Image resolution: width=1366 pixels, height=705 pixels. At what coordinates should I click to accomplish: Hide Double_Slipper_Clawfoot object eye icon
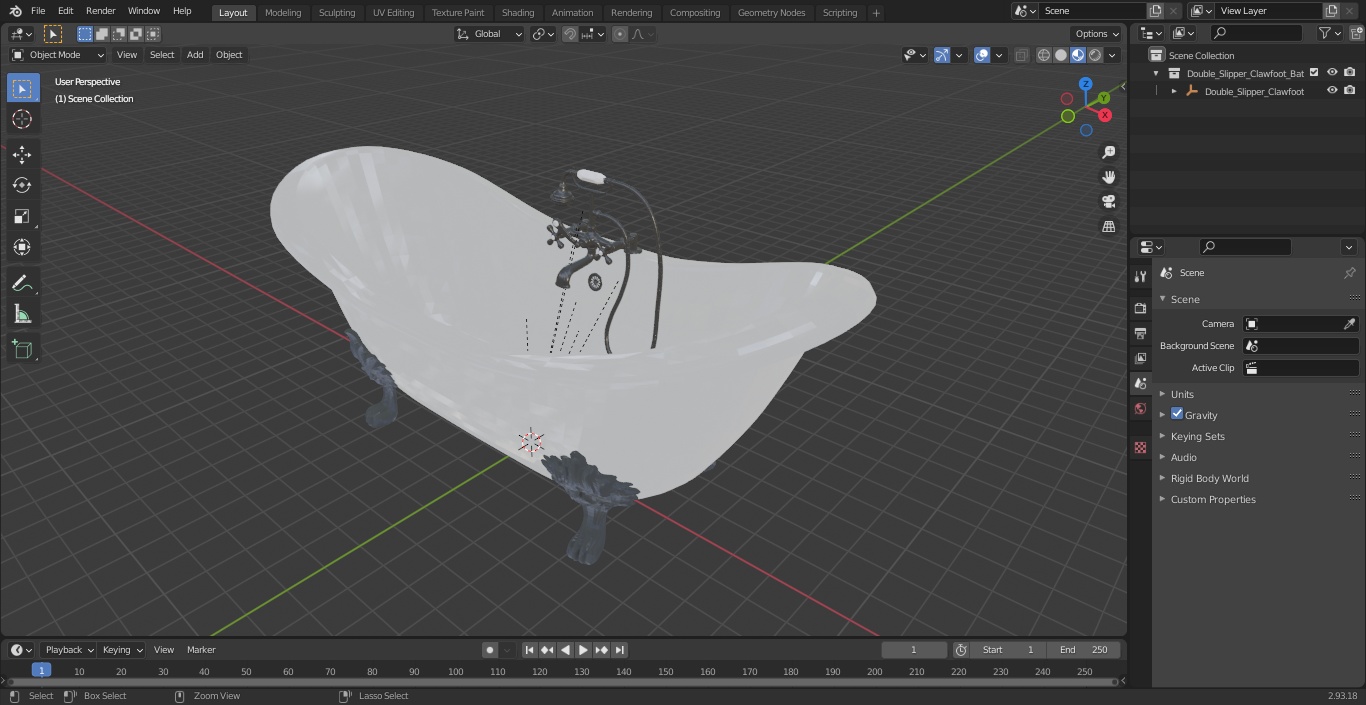coord(1332,91)
